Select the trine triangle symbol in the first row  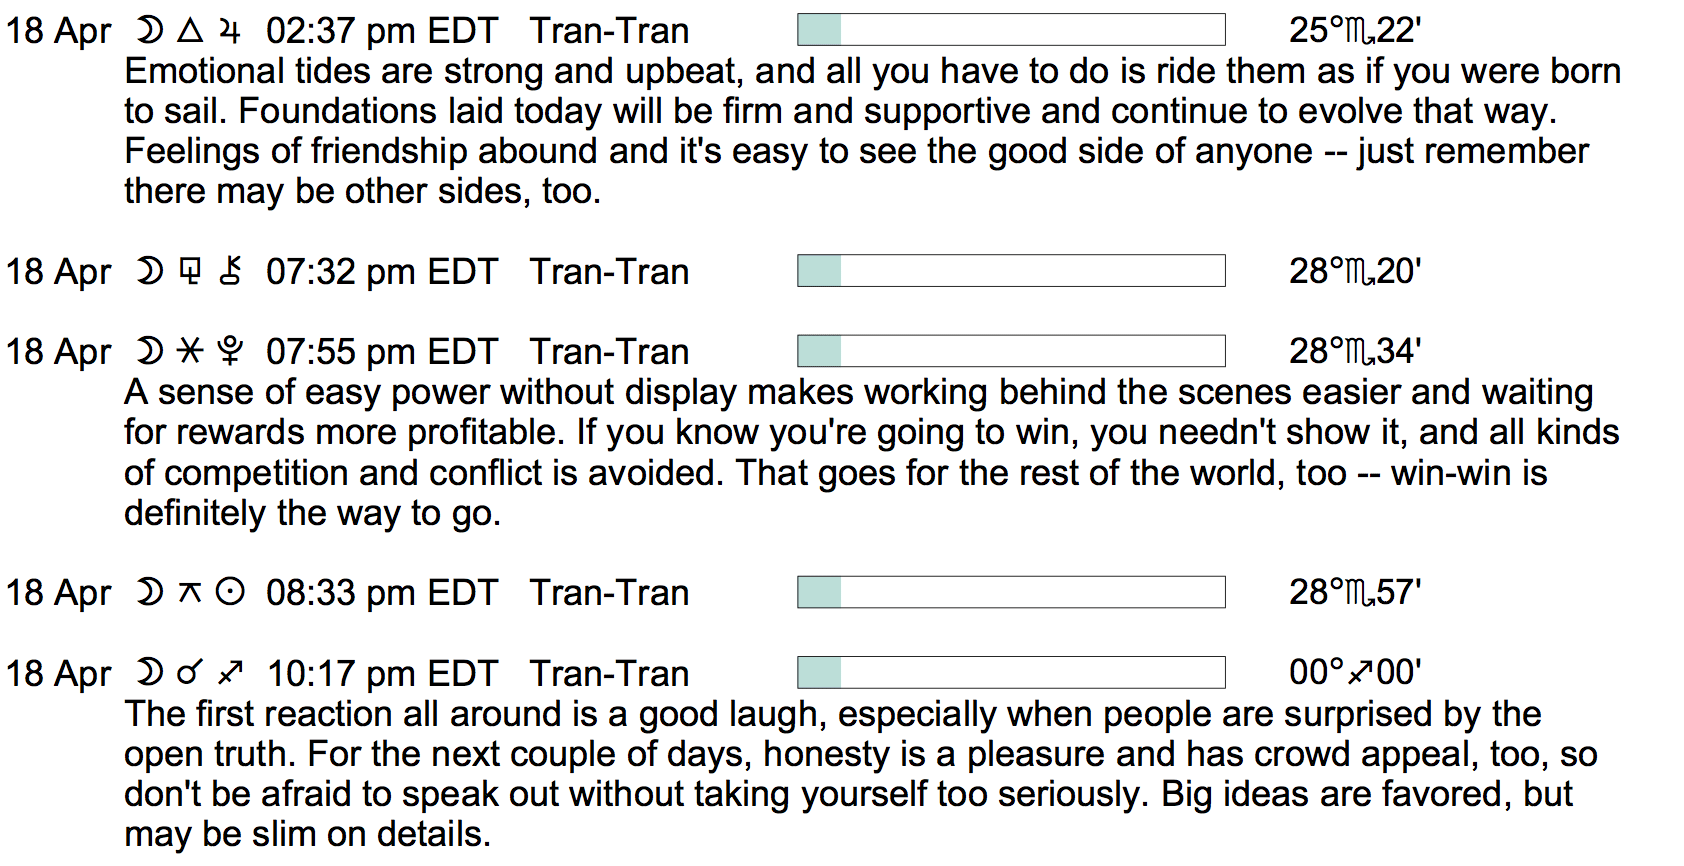click(189, 32)
